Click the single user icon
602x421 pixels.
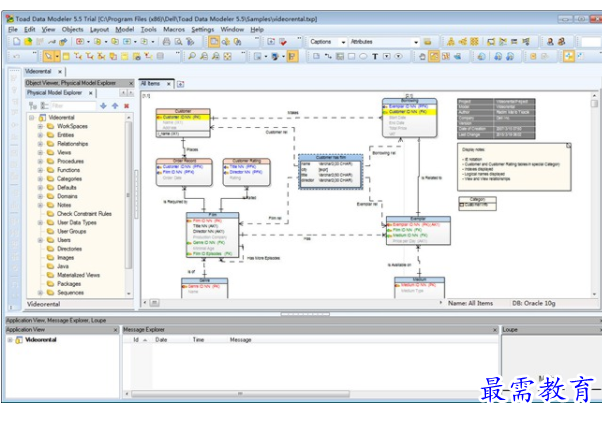pyautogui.click(x=550, y=41)
